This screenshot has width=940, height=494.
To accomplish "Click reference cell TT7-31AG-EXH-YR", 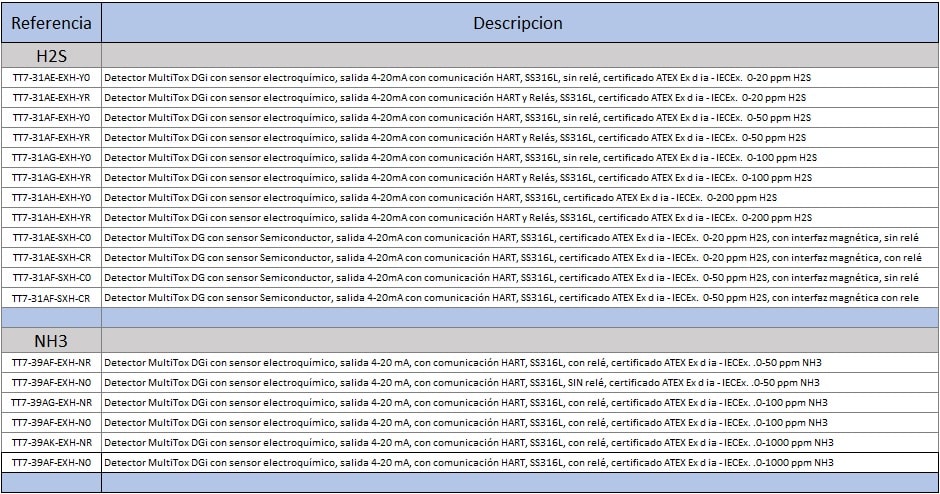I will (51, 177).
